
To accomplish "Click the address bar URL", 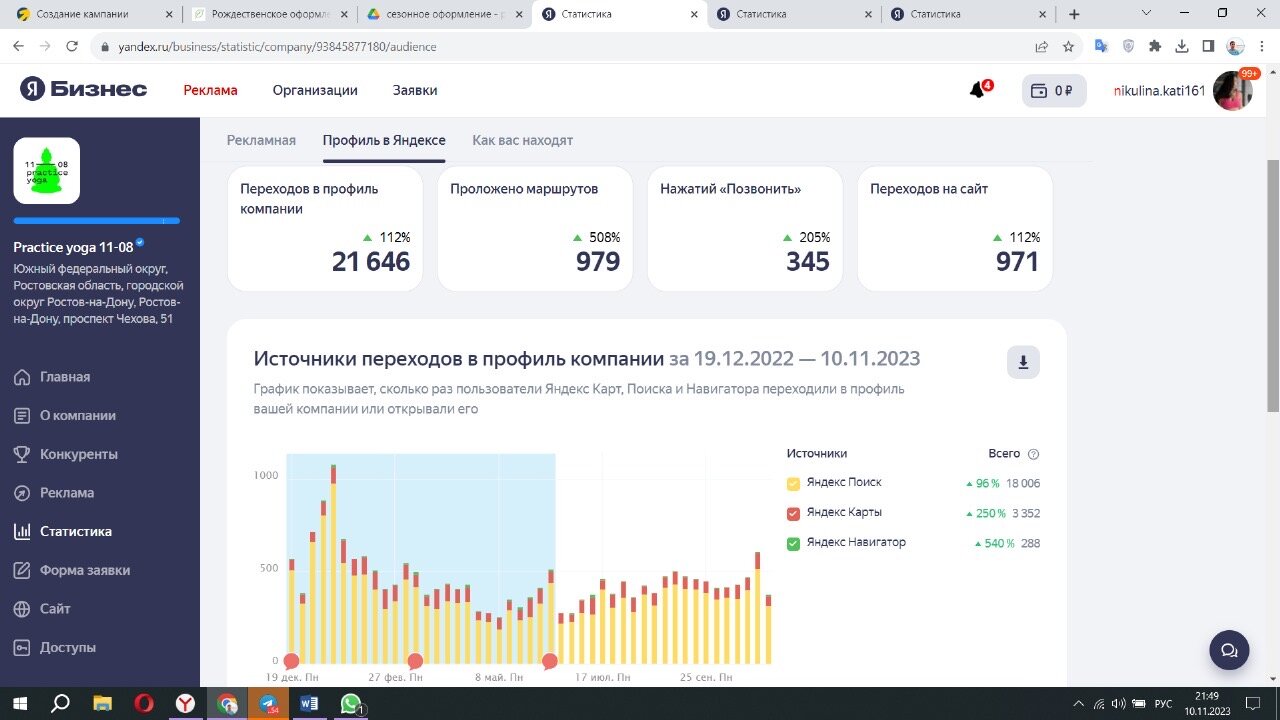I will 277,46.
